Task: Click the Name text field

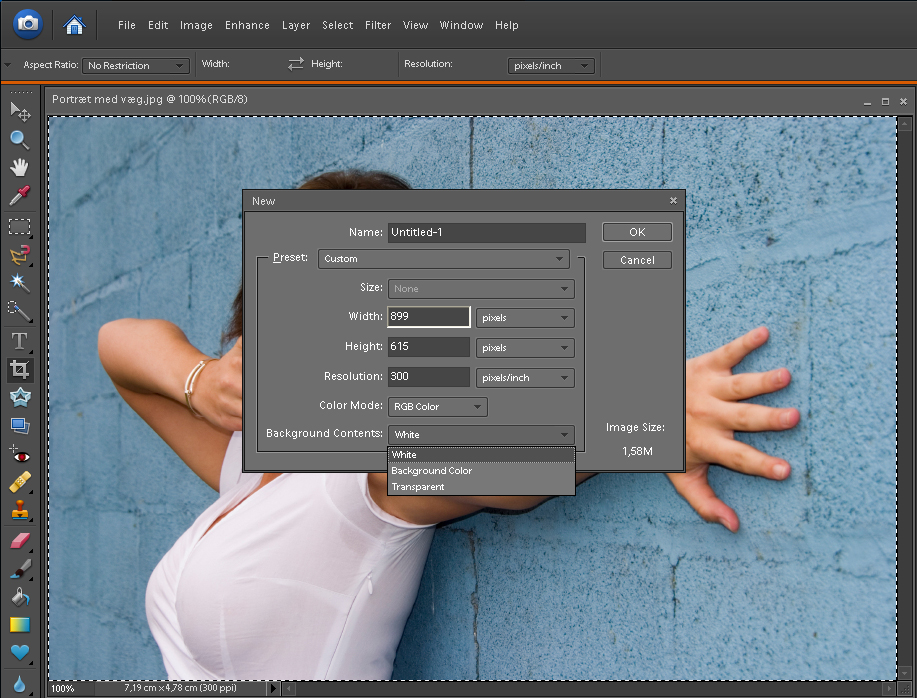Action: point(486,233)
